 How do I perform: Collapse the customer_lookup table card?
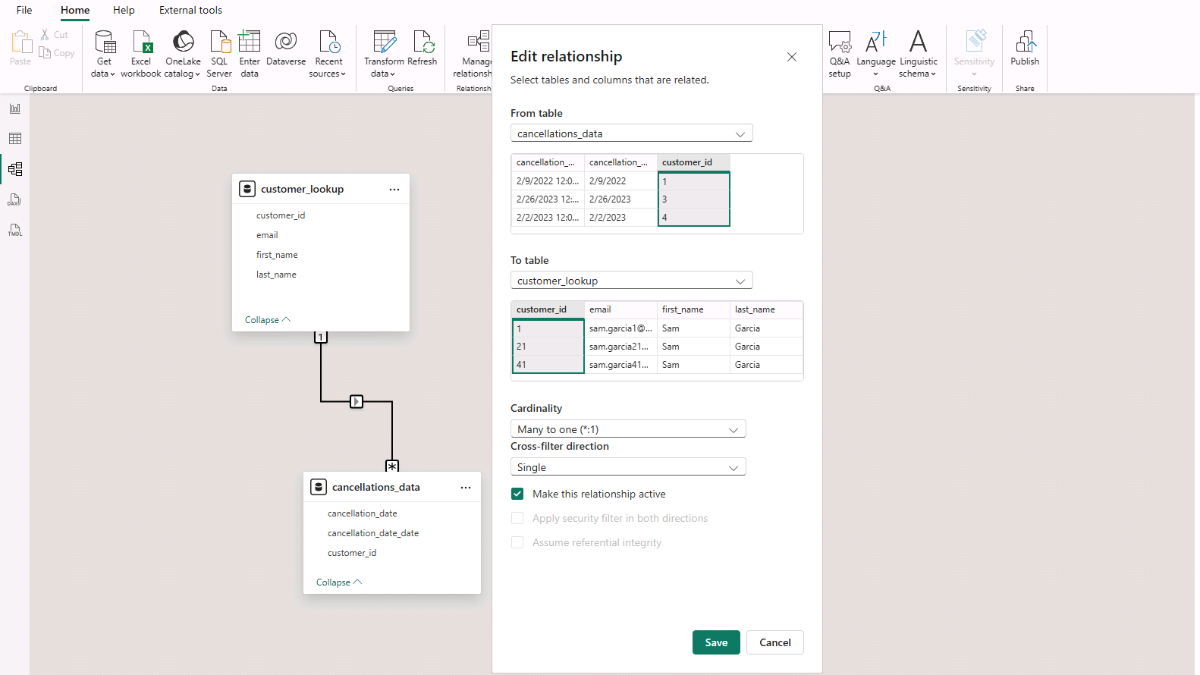(x=267, y=320)
